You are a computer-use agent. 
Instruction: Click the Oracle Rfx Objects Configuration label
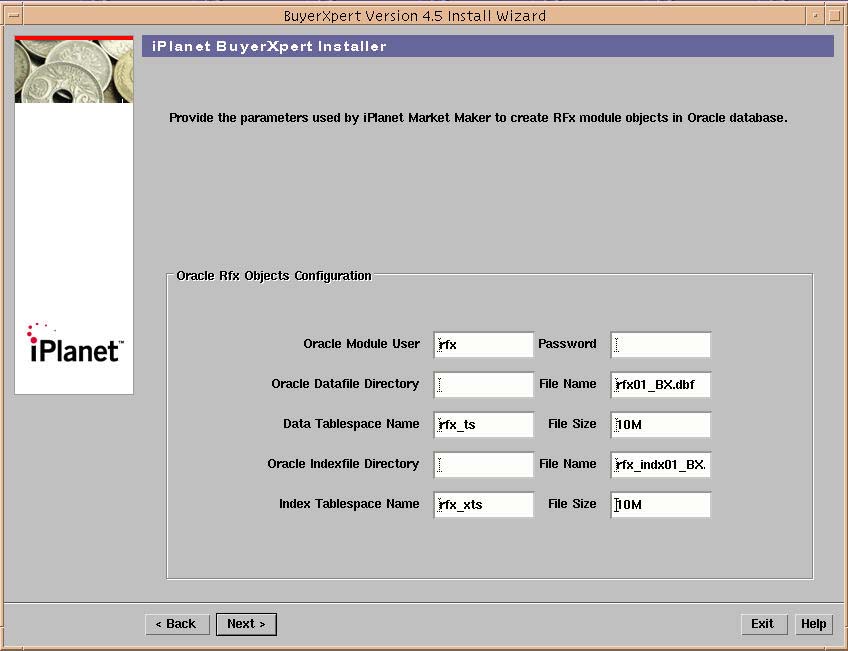(x=274, y=276)
